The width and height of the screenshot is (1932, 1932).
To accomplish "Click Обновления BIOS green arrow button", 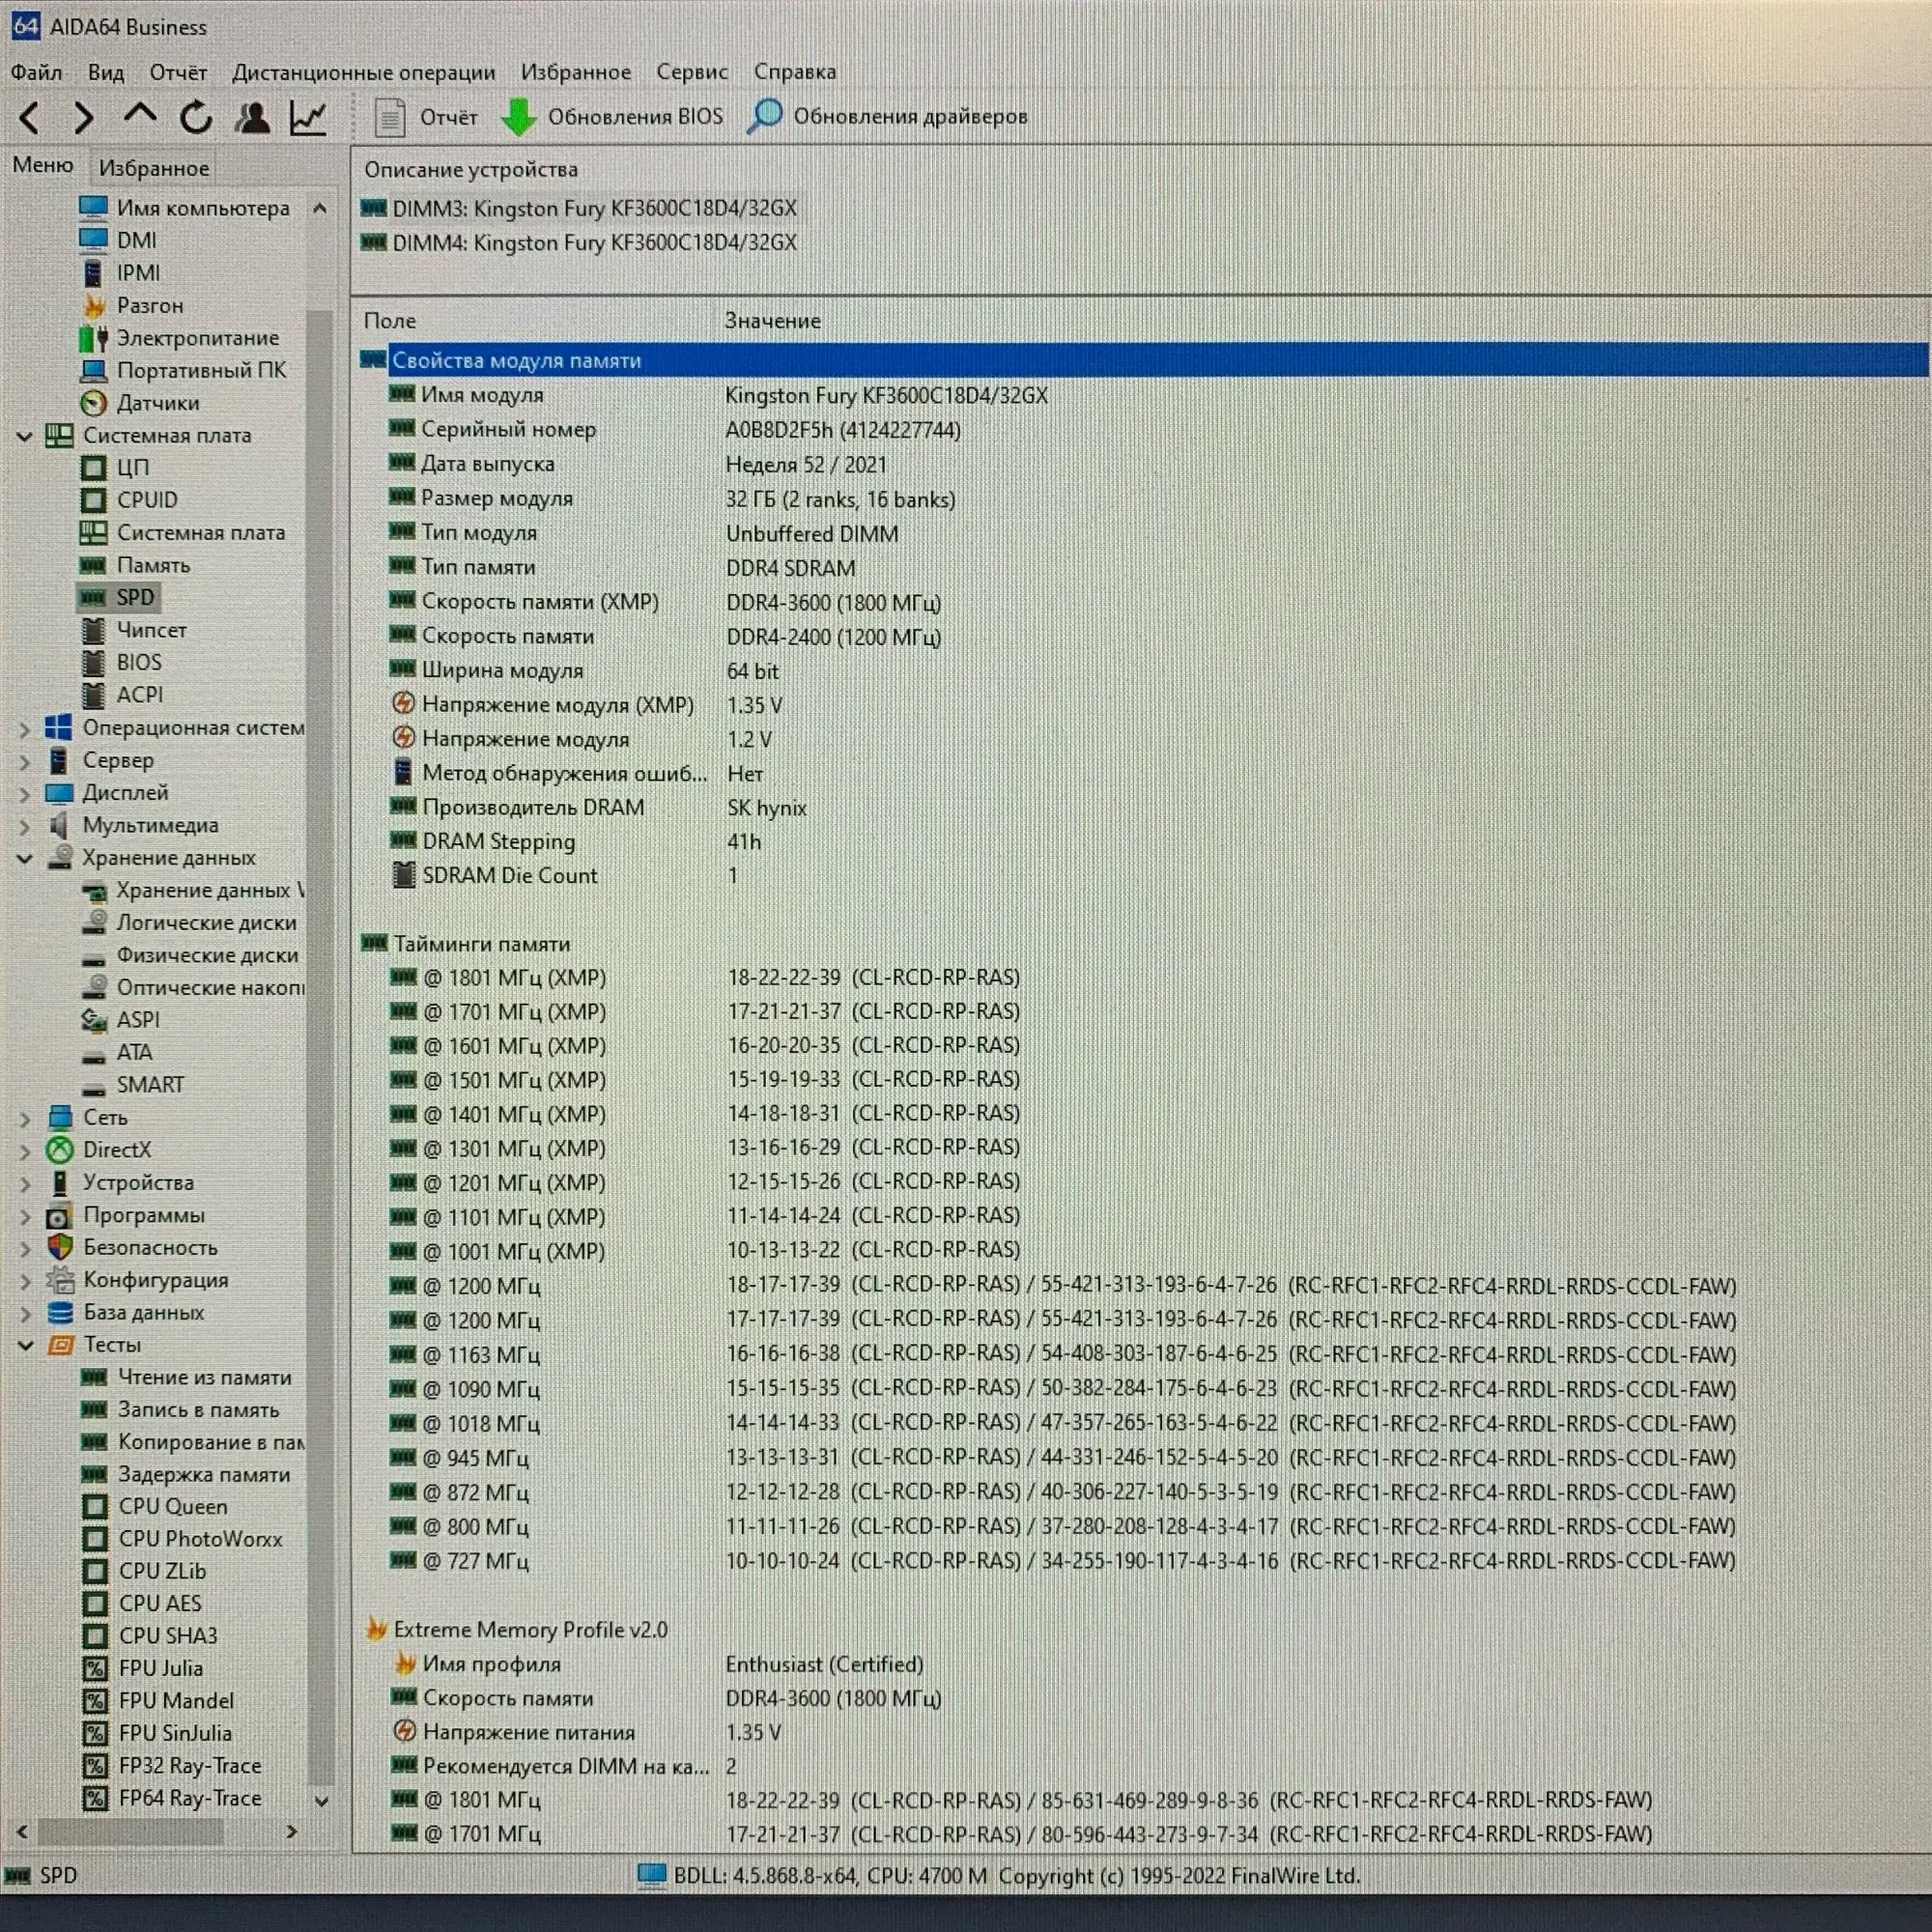I will coord(612,117).
